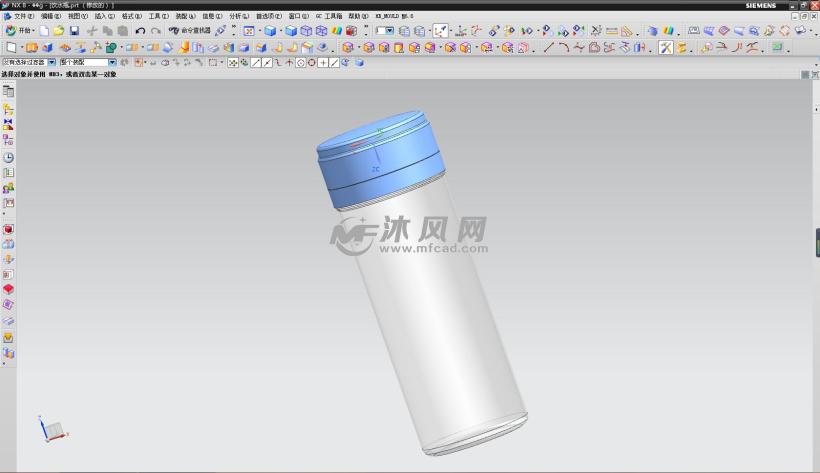This screenshot has width=820, height=473.
Task: Expand the selection rectangle dropdown arrow
Action: [222, 63]
